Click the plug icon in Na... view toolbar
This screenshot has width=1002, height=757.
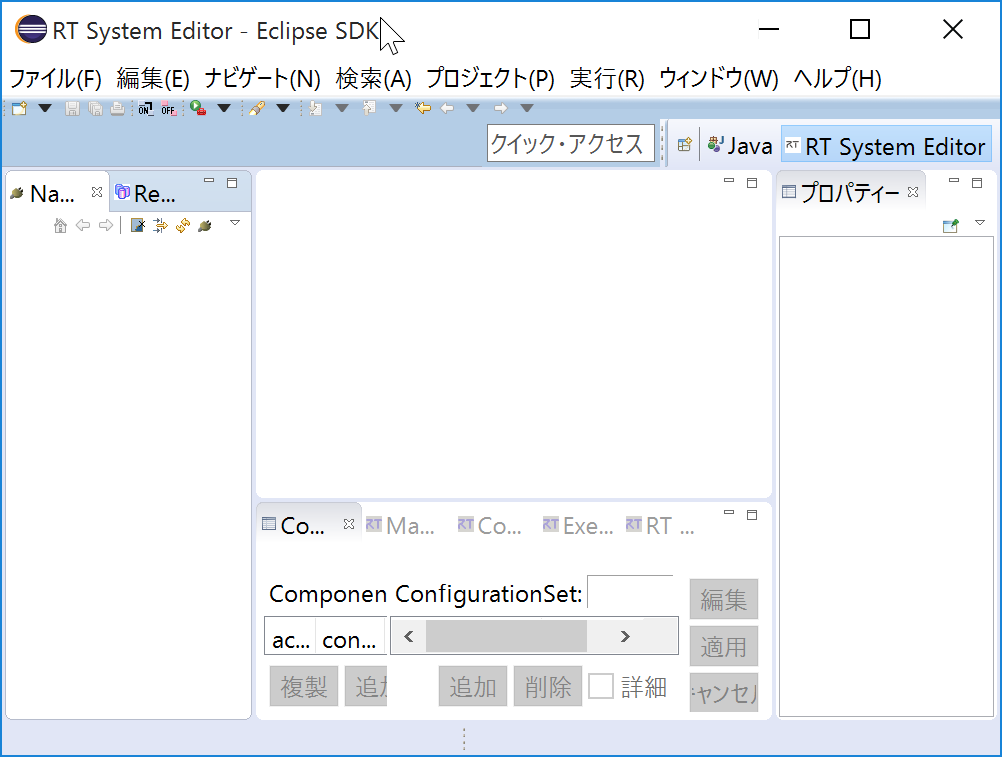205,226
